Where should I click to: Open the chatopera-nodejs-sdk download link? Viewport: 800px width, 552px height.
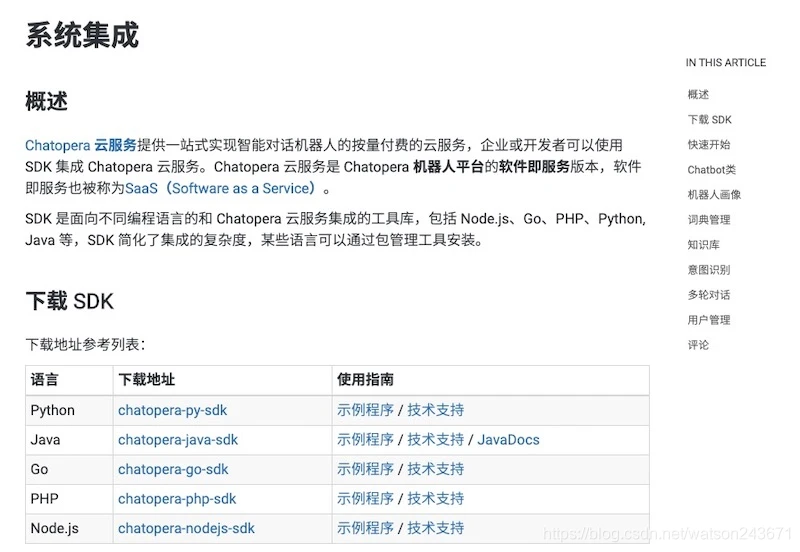pos(186,529)
